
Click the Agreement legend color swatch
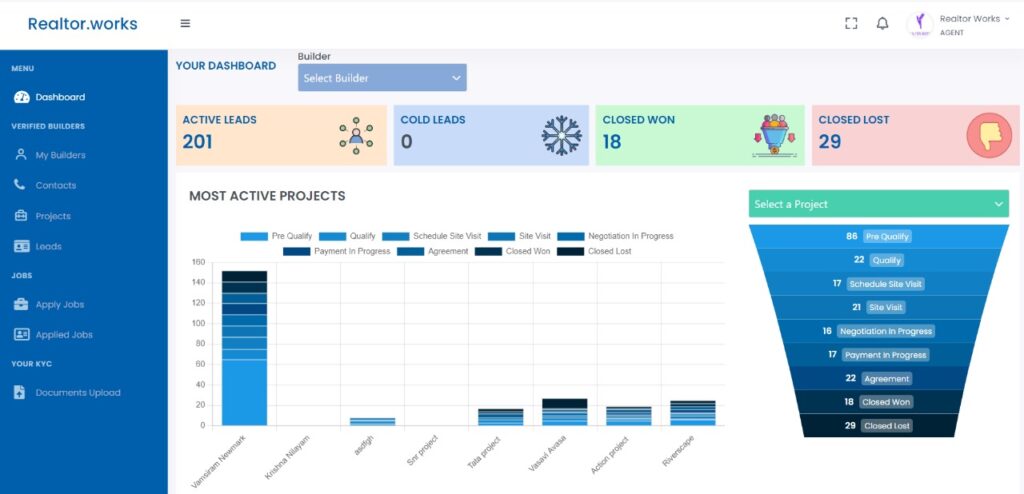click(x=410, y=251)
